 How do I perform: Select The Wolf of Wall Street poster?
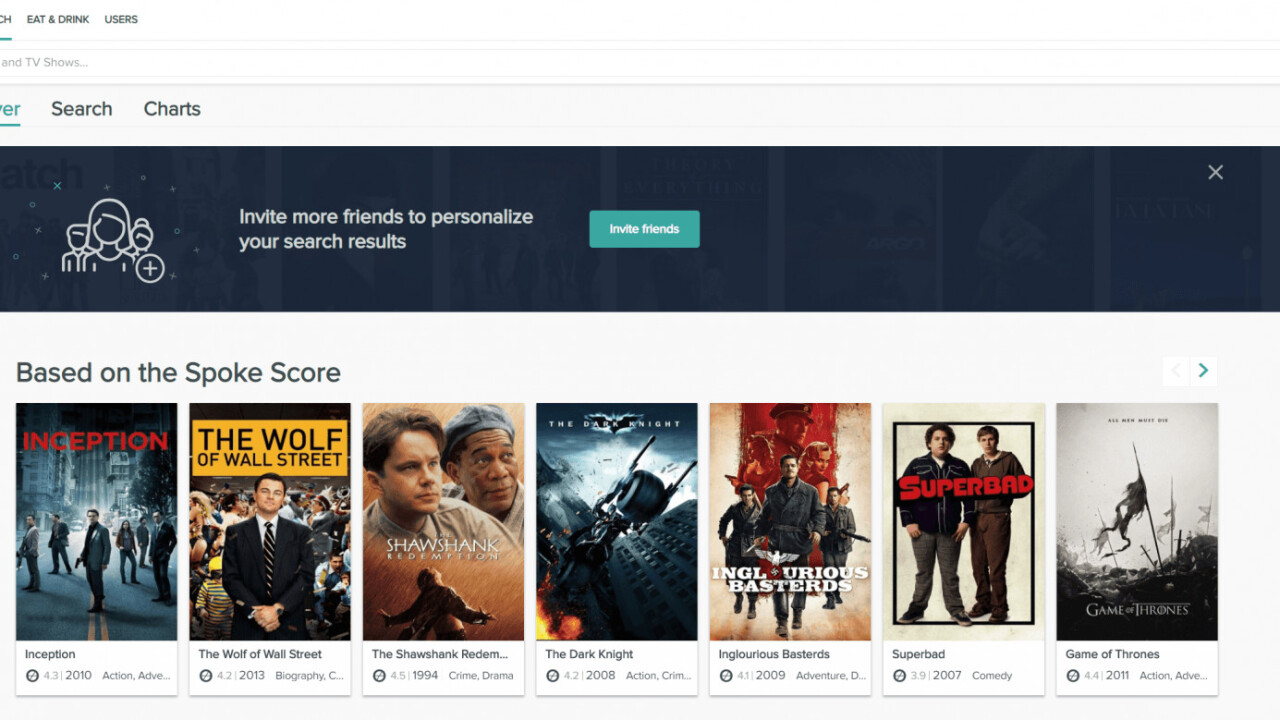(270, 521)
